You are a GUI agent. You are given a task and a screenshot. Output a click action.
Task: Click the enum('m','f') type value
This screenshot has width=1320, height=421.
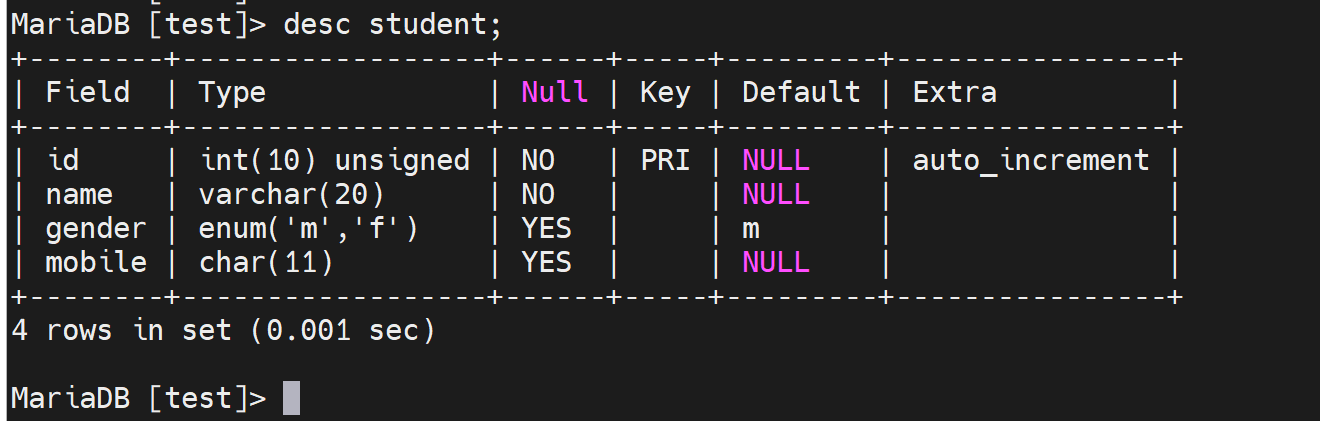[309, 228]
